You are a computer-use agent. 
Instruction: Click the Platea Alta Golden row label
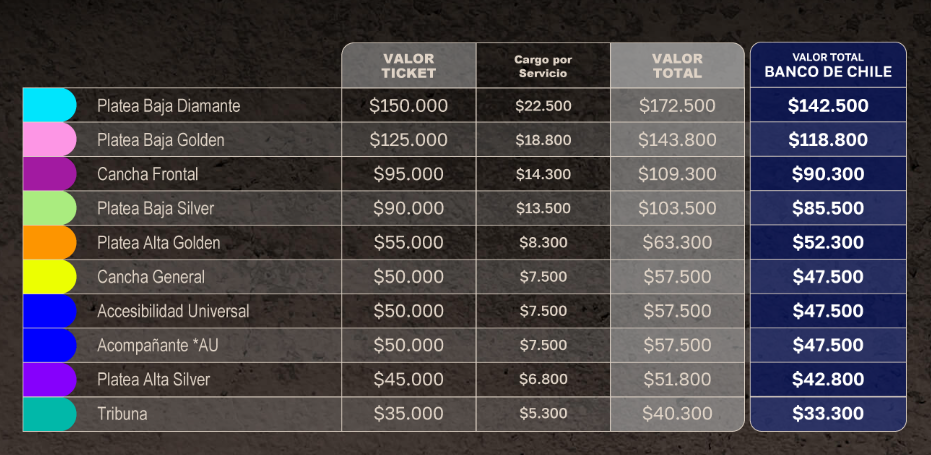[159, 242]
